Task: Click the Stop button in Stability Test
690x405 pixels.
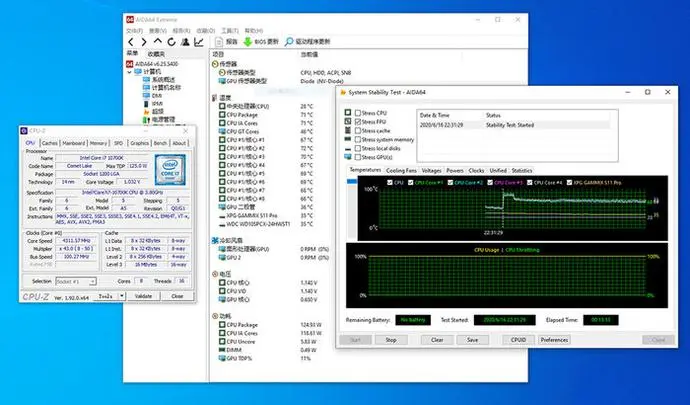Action: coord(391,340)
